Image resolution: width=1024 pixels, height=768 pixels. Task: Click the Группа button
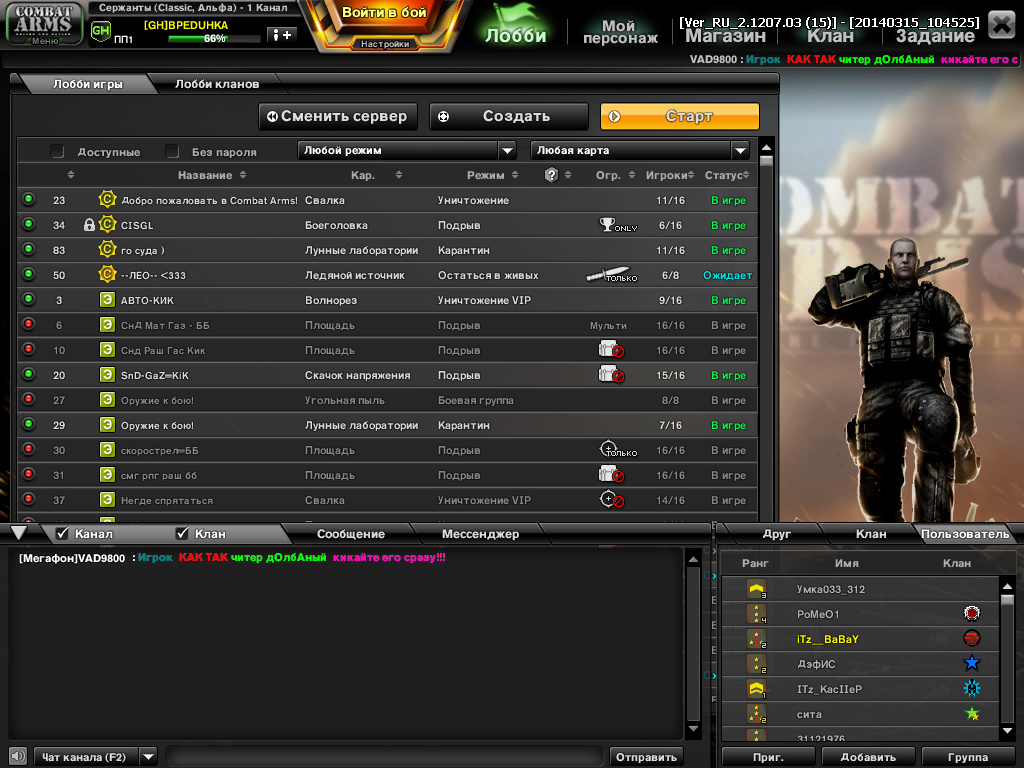pos(968,757)
